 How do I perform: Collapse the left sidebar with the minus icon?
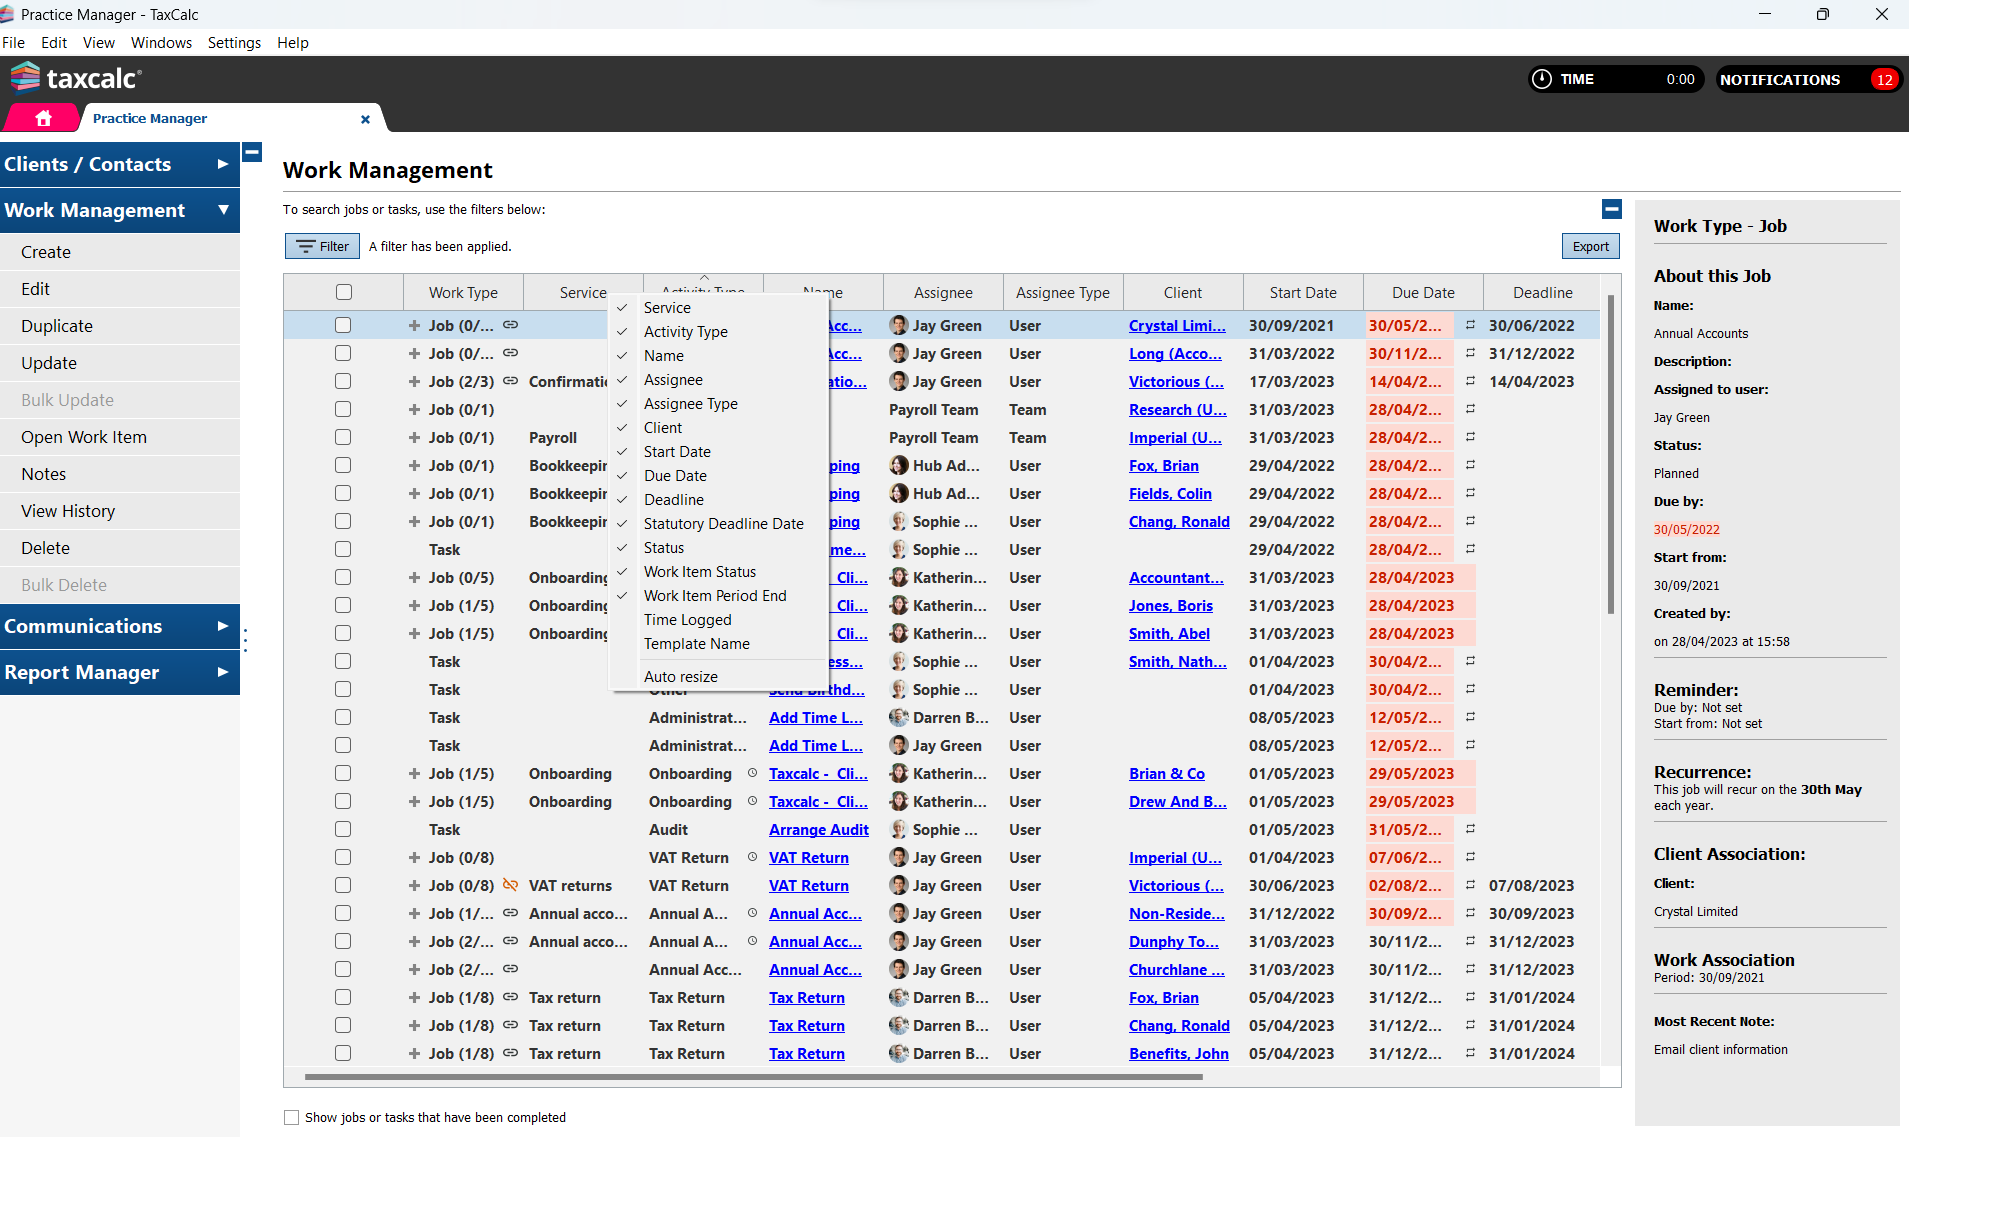click(252, 152)
